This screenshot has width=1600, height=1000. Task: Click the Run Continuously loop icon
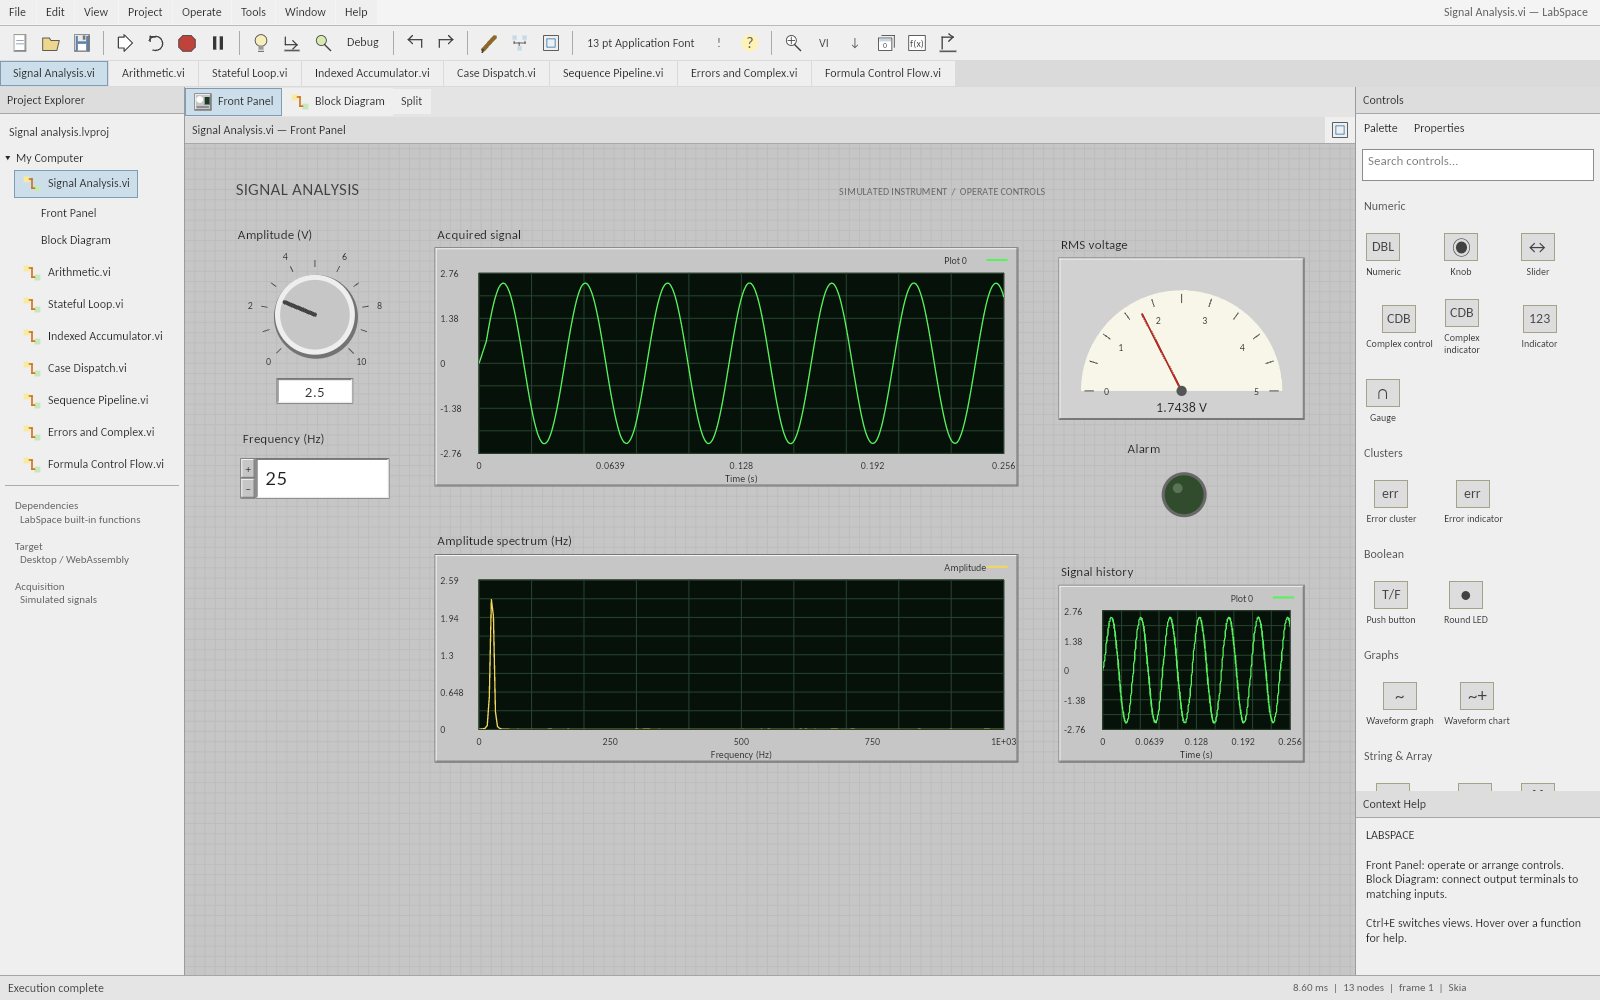pos(156,43)
